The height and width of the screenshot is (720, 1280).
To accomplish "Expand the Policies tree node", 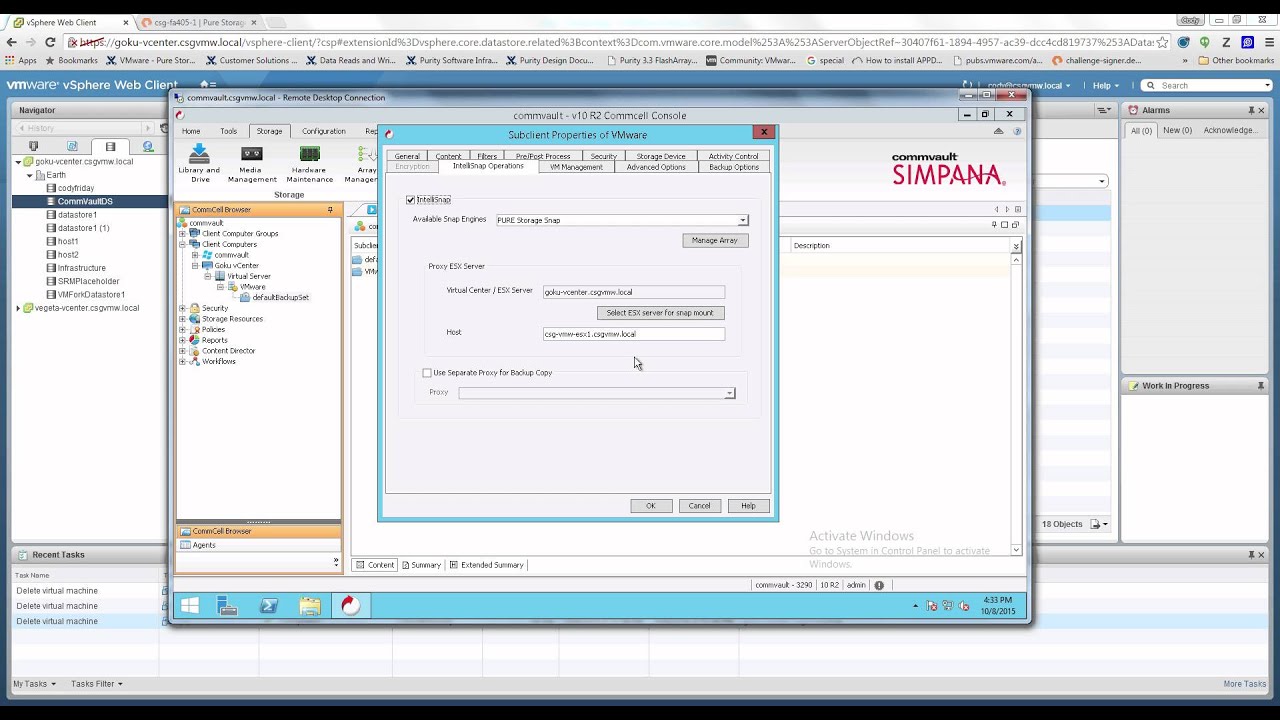I will tap(182, 329).
